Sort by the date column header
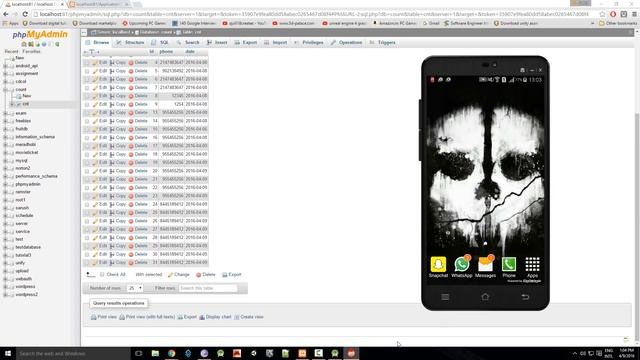 190,52
